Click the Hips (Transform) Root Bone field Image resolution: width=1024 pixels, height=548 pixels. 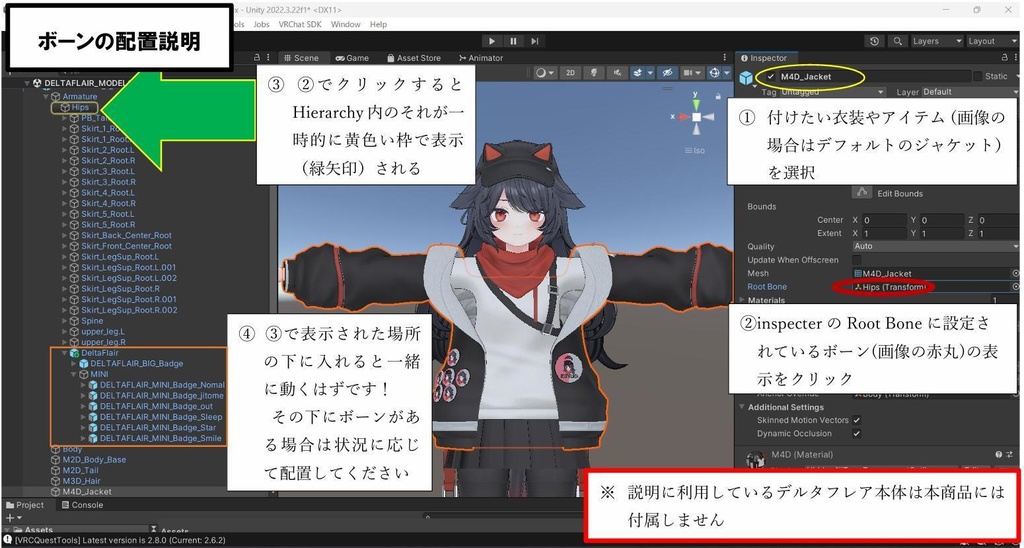coord(931,287)
